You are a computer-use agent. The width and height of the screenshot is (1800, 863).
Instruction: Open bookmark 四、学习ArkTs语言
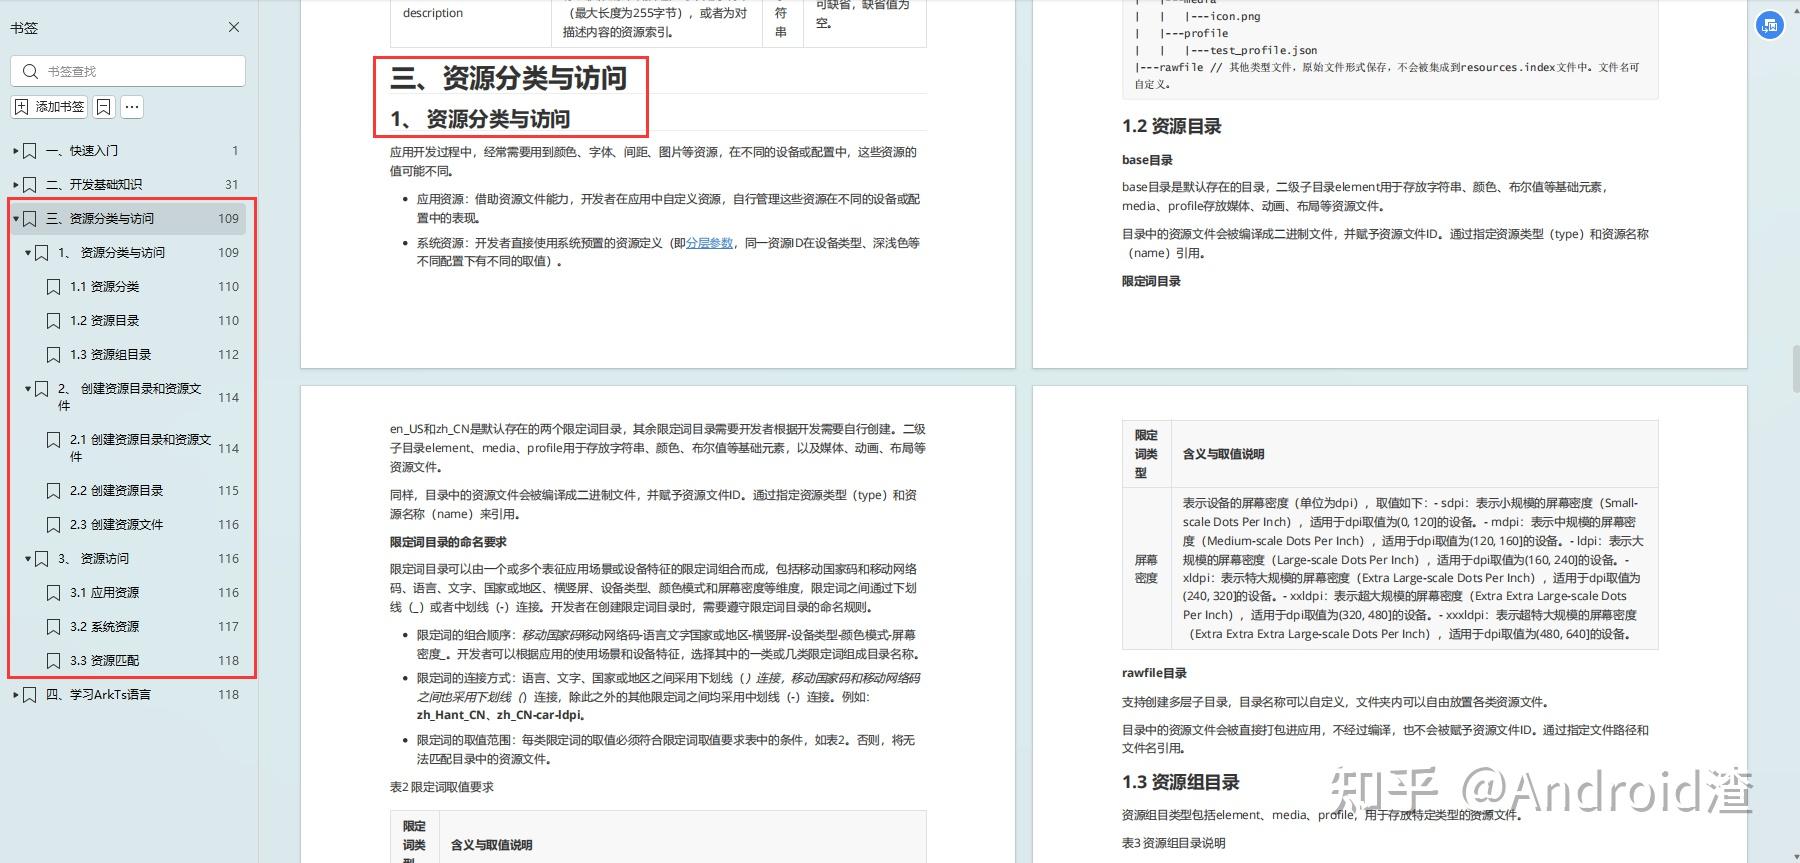click(98, 695)
